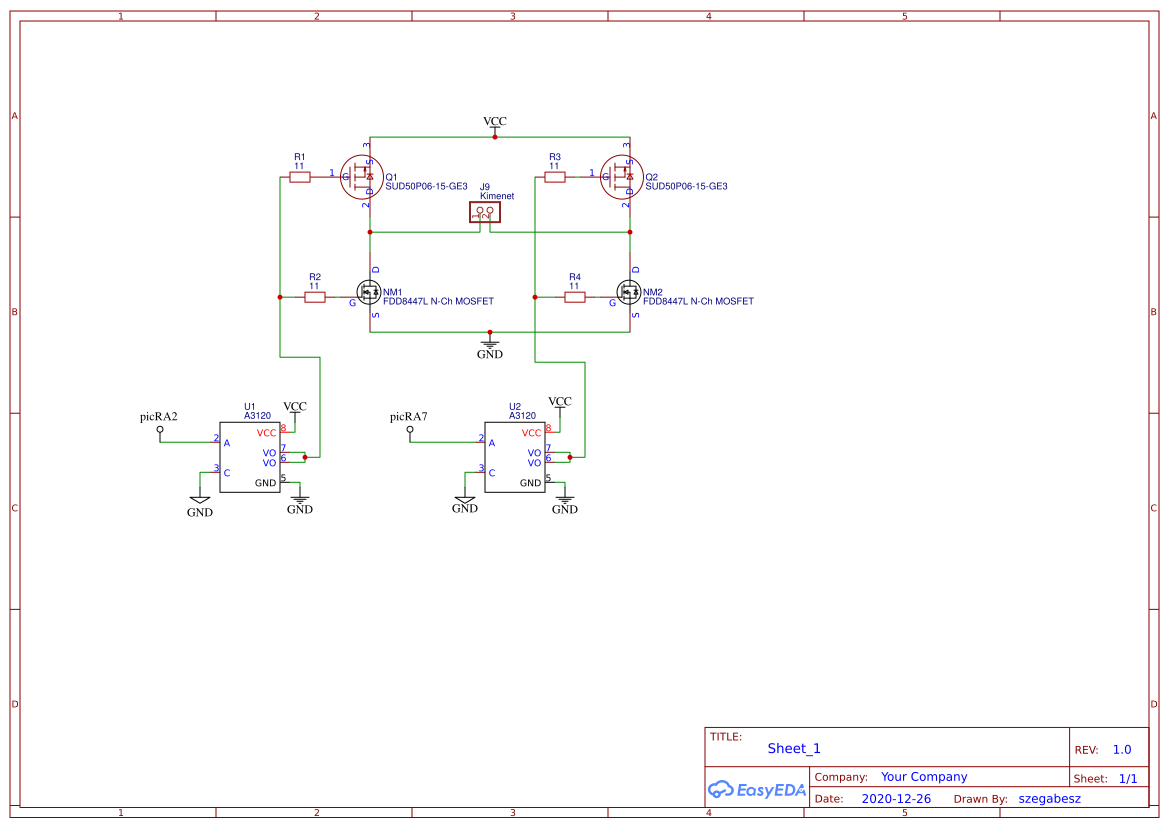Click the Q2 SUD50P06-15-GE3 label
The width and height of the screenshot is (1169, 828).
click(686, 186)
